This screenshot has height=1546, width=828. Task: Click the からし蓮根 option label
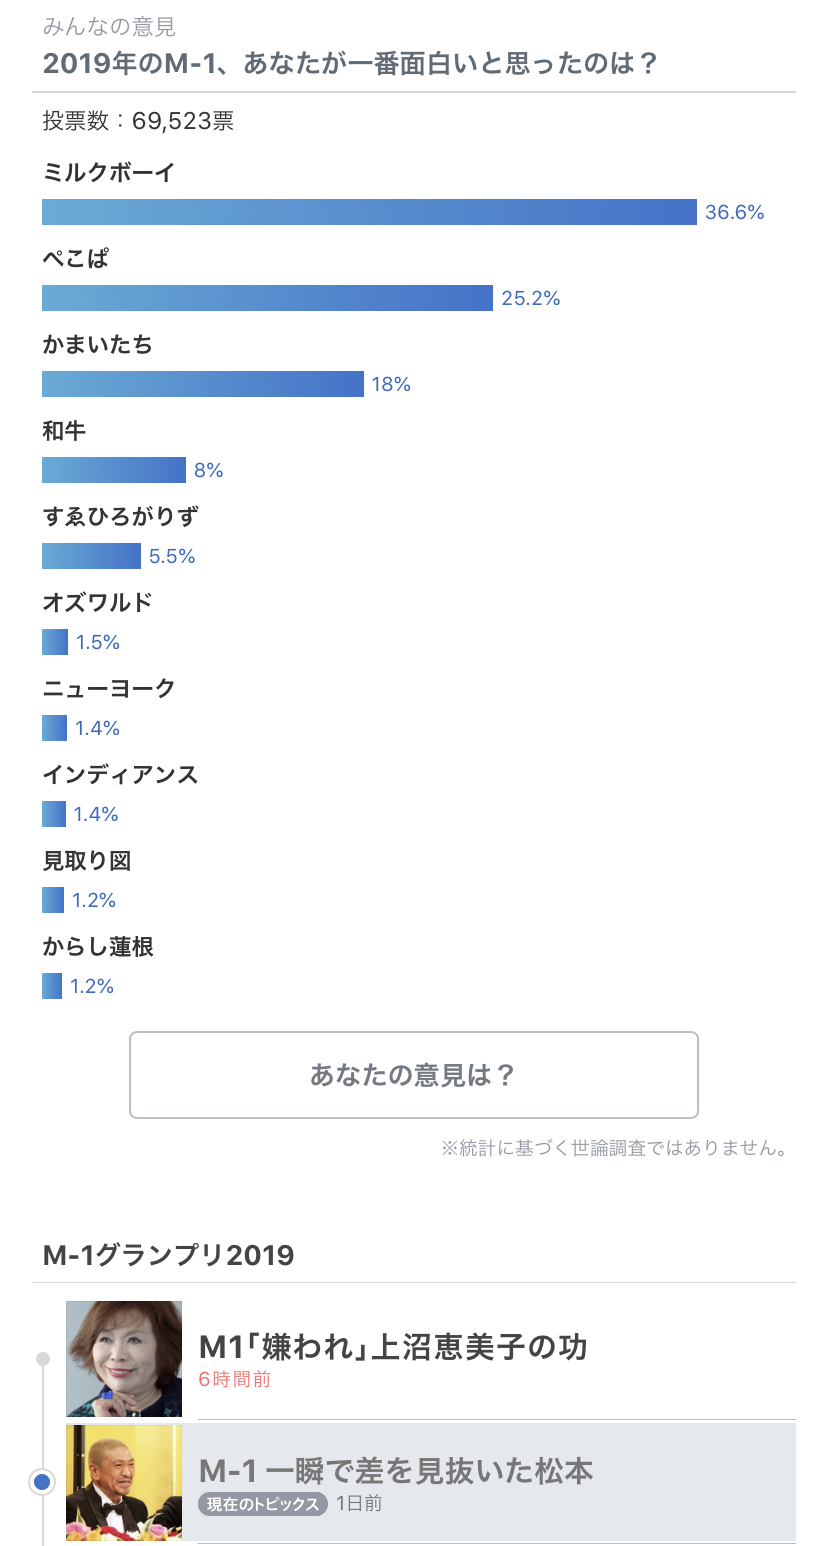point(98,947)
